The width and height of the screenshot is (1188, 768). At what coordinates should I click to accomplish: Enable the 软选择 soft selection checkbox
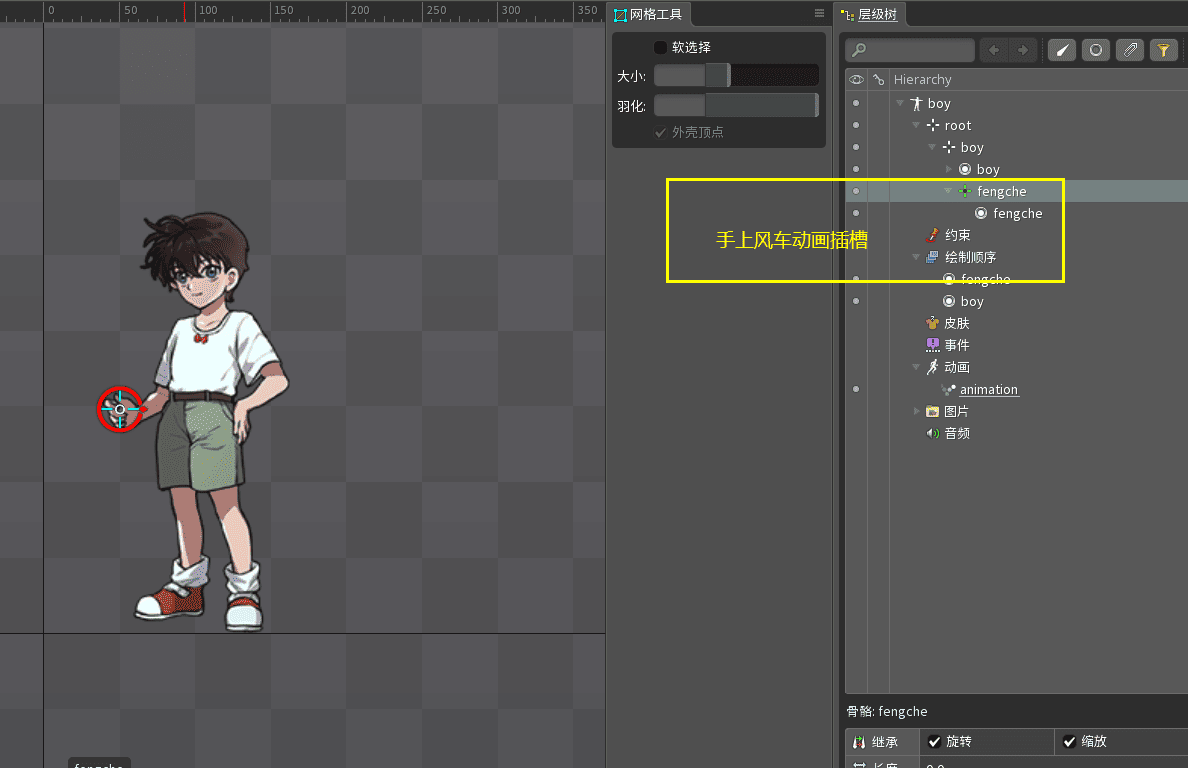click(x=660, y=47)
